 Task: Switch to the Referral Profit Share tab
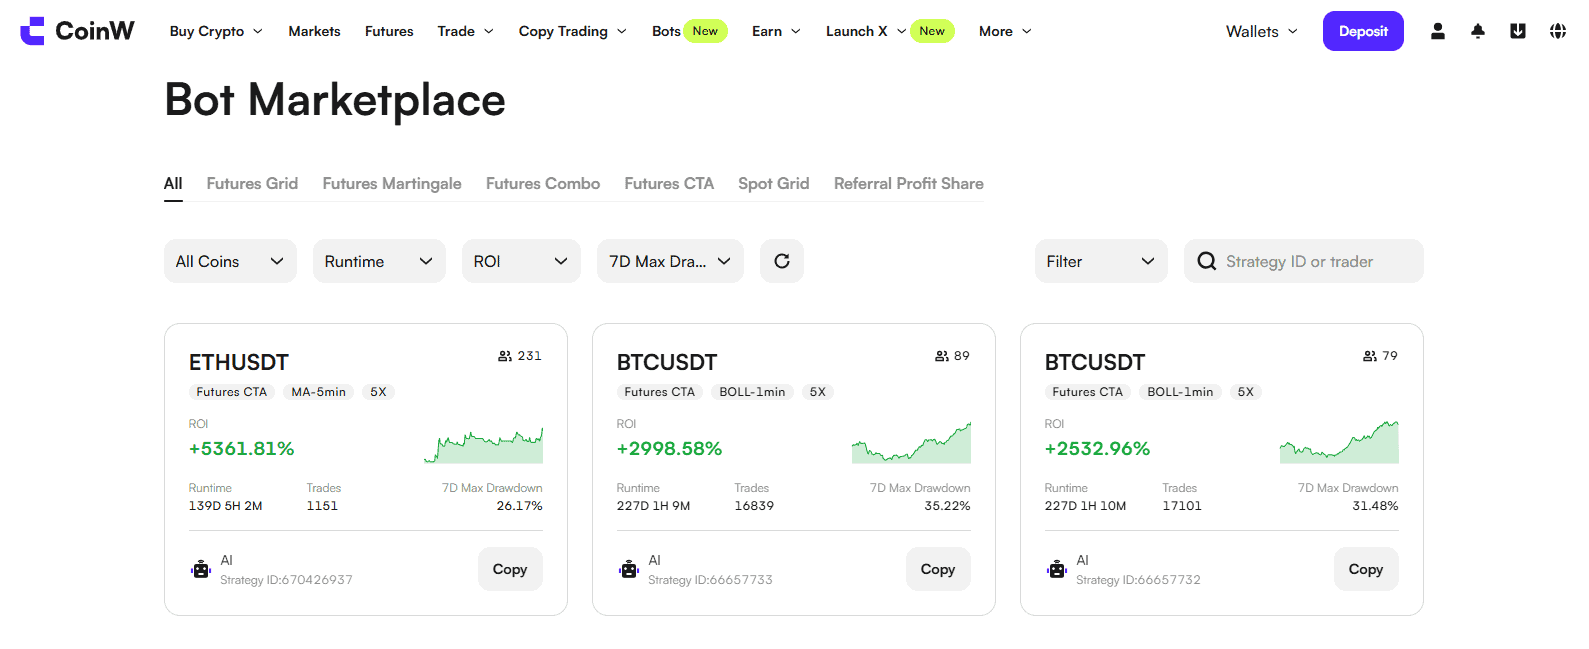coord(909,184)
